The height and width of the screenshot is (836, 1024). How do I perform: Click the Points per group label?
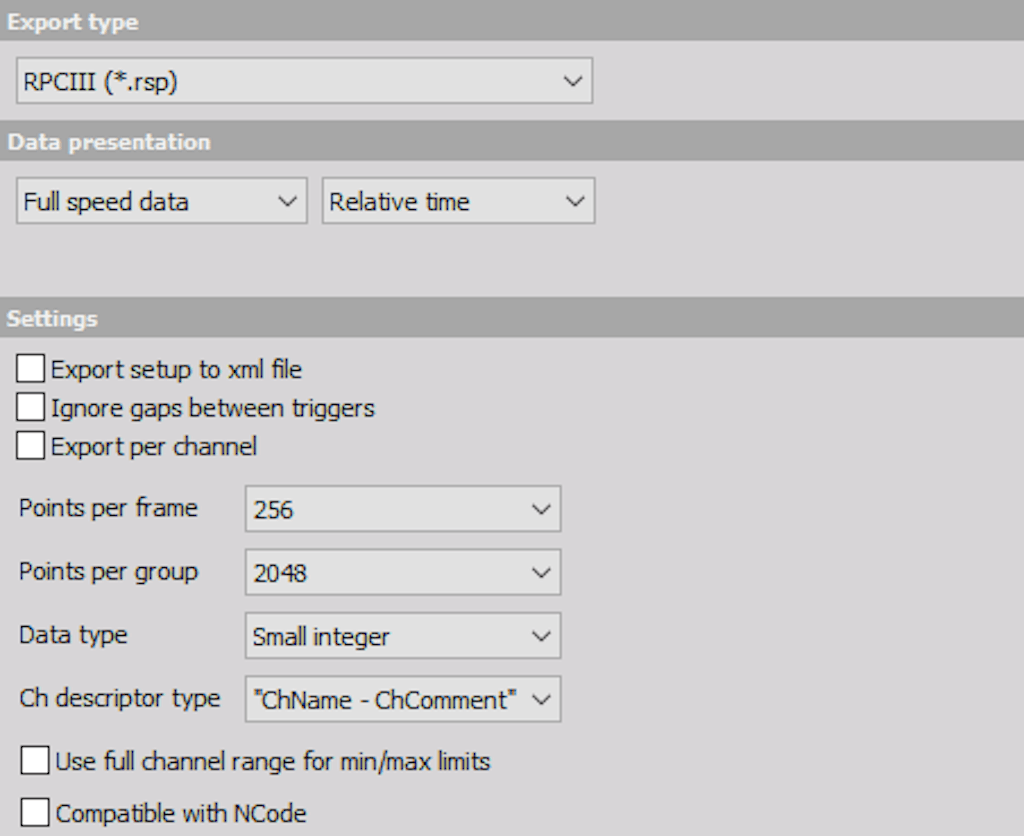coord(108,571)
